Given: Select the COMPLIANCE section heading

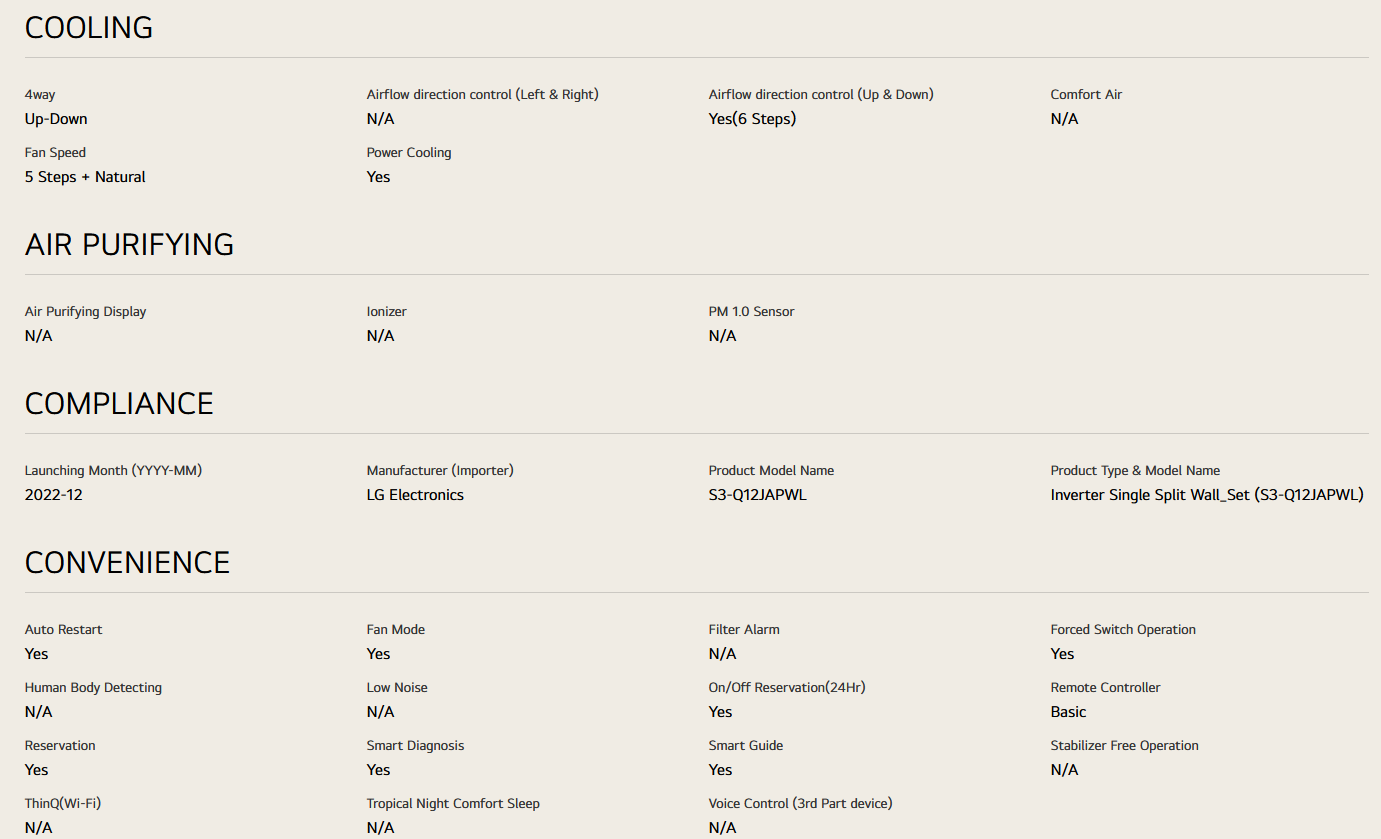Looking at the screenshot, I should [119, 404].
